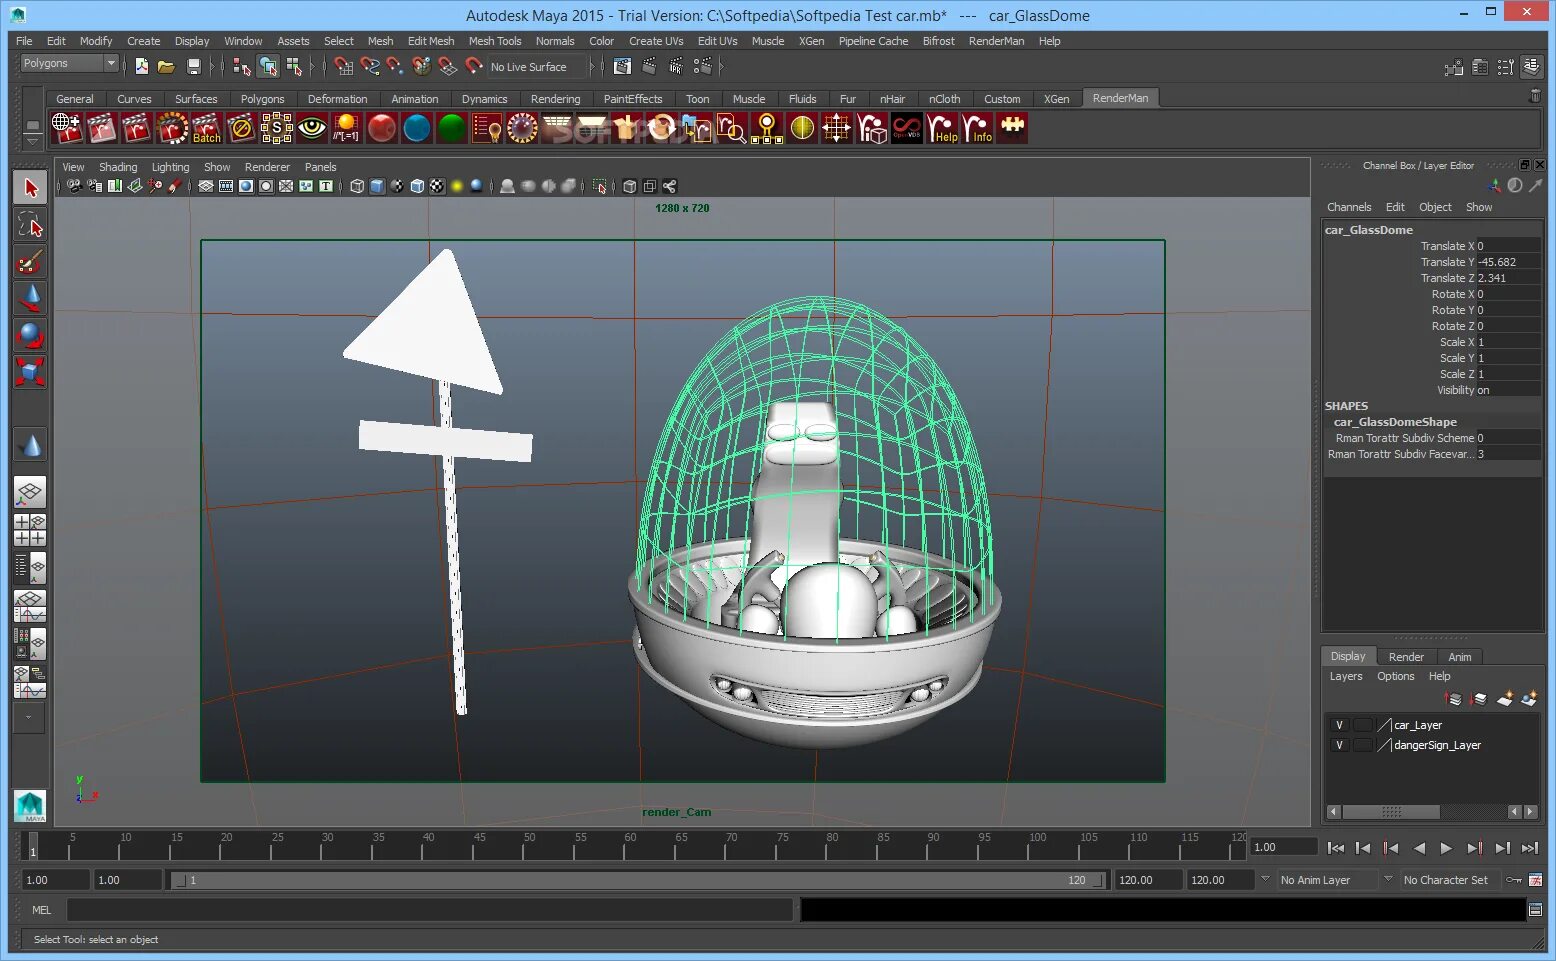Click the eye icon on RenderMan shelf

312,128
